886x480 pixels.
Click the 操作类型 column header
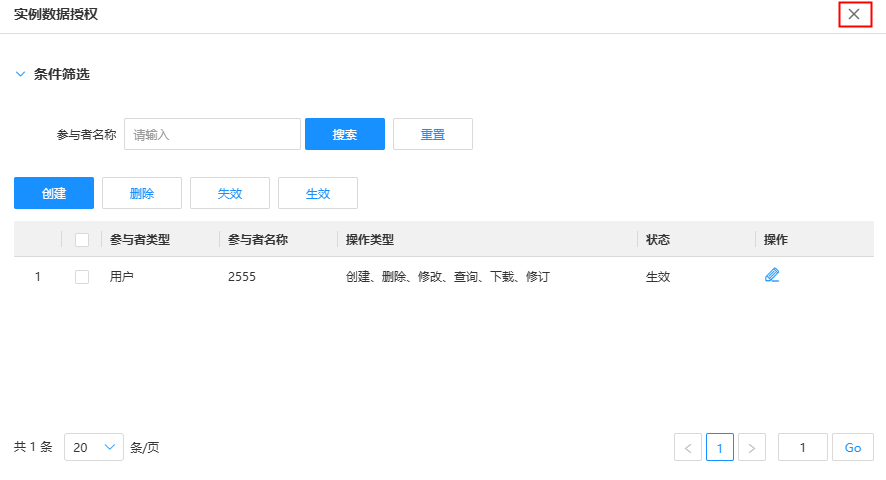tap(370, 240)
